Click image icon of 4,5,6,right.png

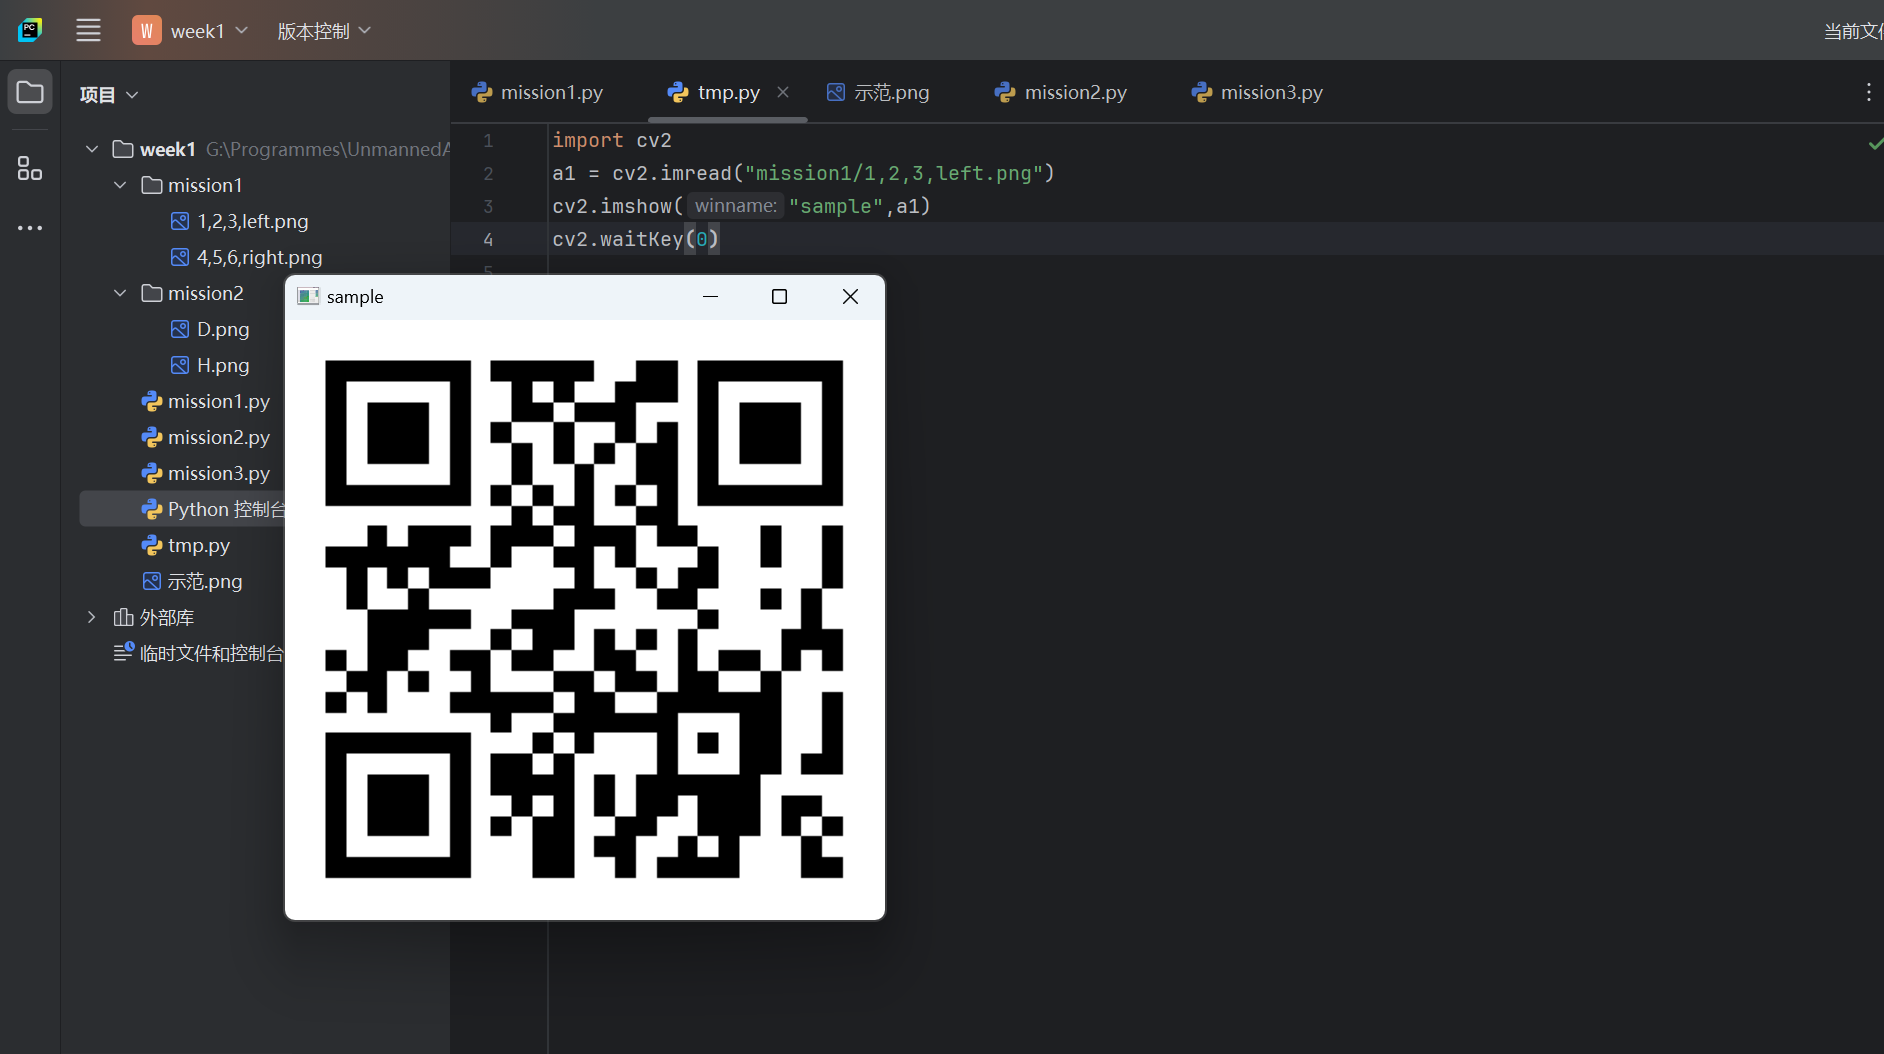[x=180, y=257]
